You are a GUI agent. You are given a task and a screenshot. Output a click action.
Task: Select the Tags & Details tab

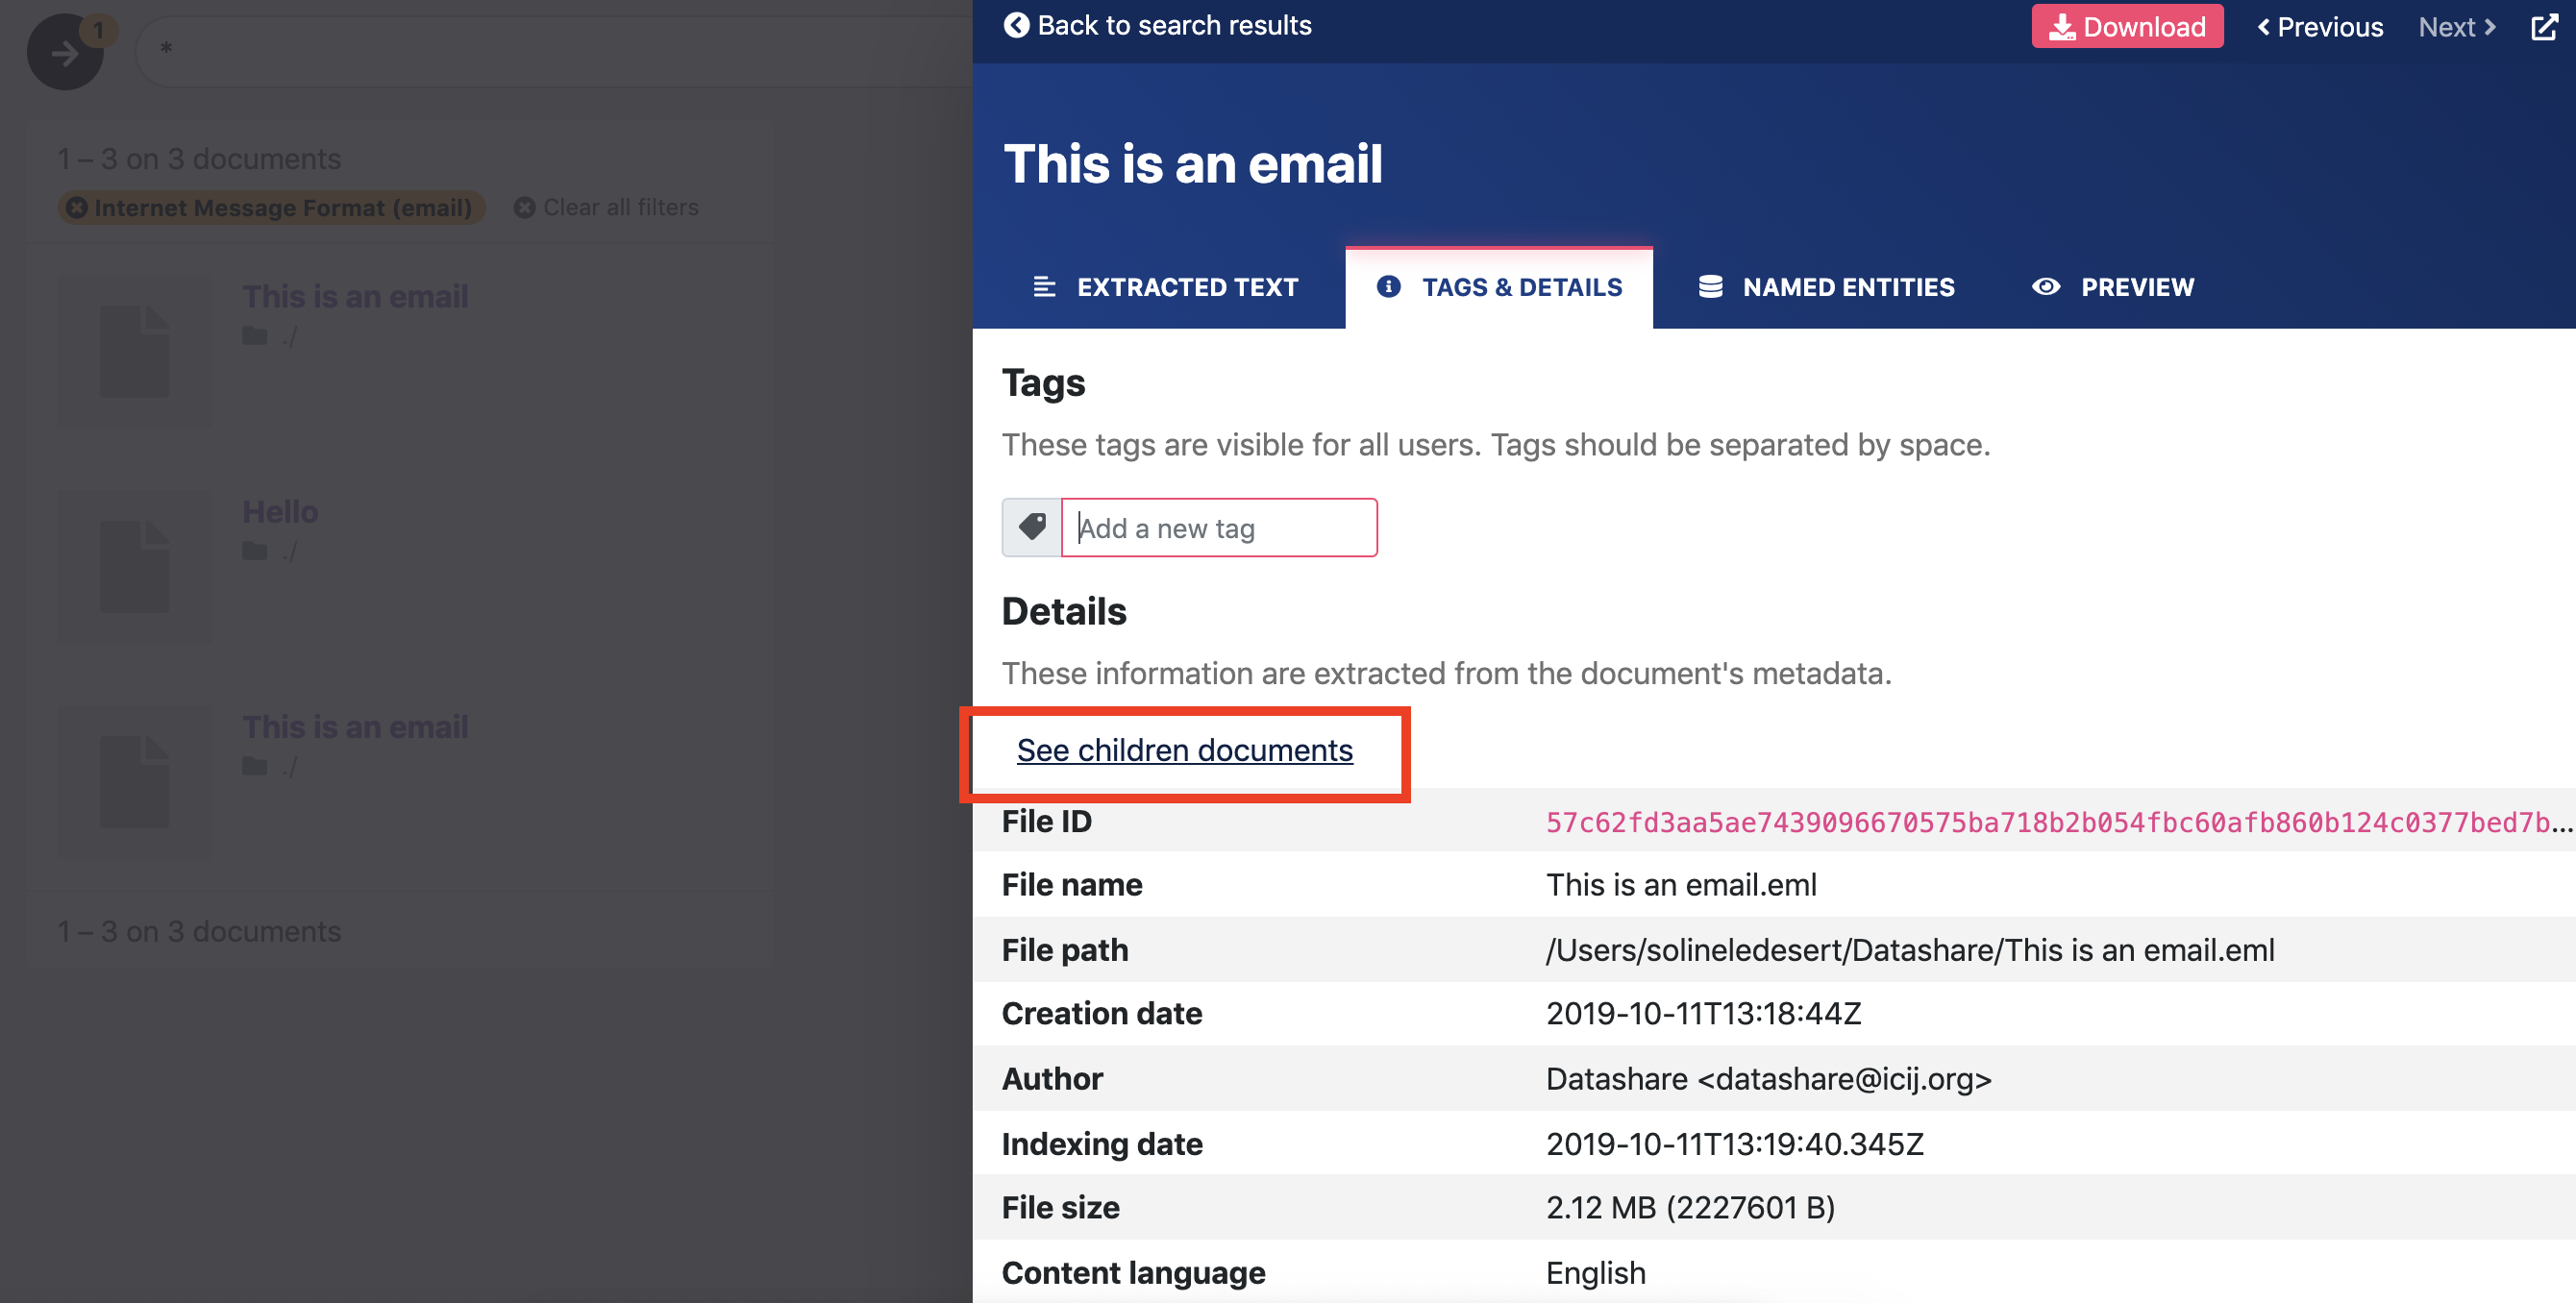tap(1499, 288)
